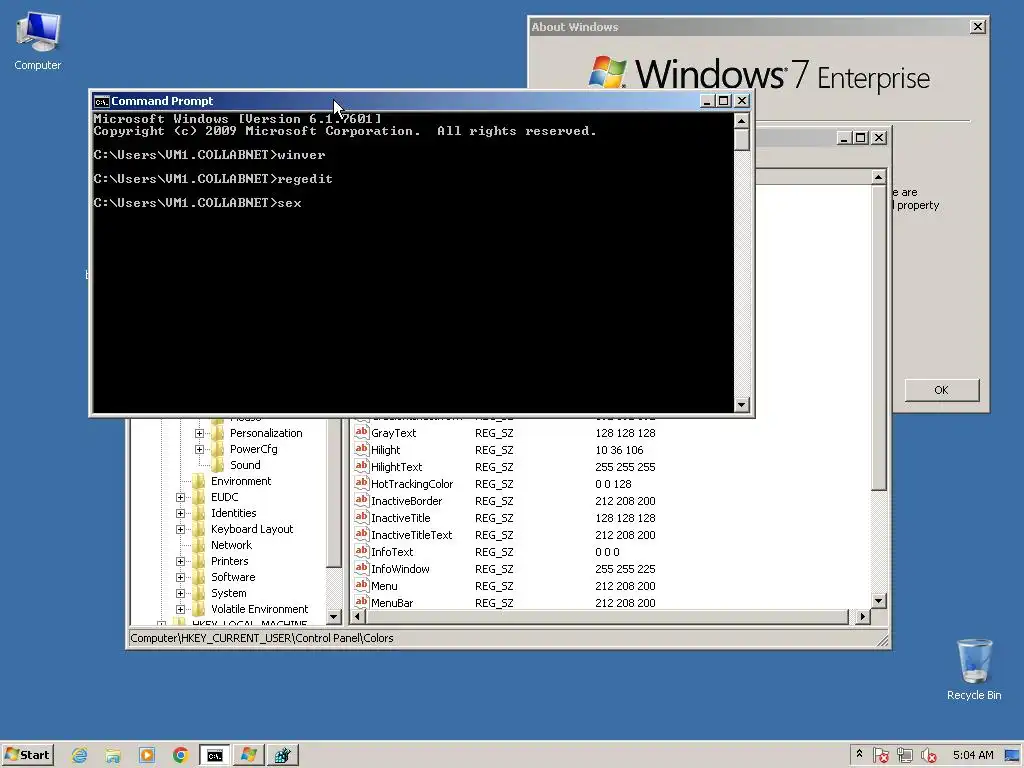Maximize the Command Prompt window
The image size is (1024, 768).
tap(724, 101)
